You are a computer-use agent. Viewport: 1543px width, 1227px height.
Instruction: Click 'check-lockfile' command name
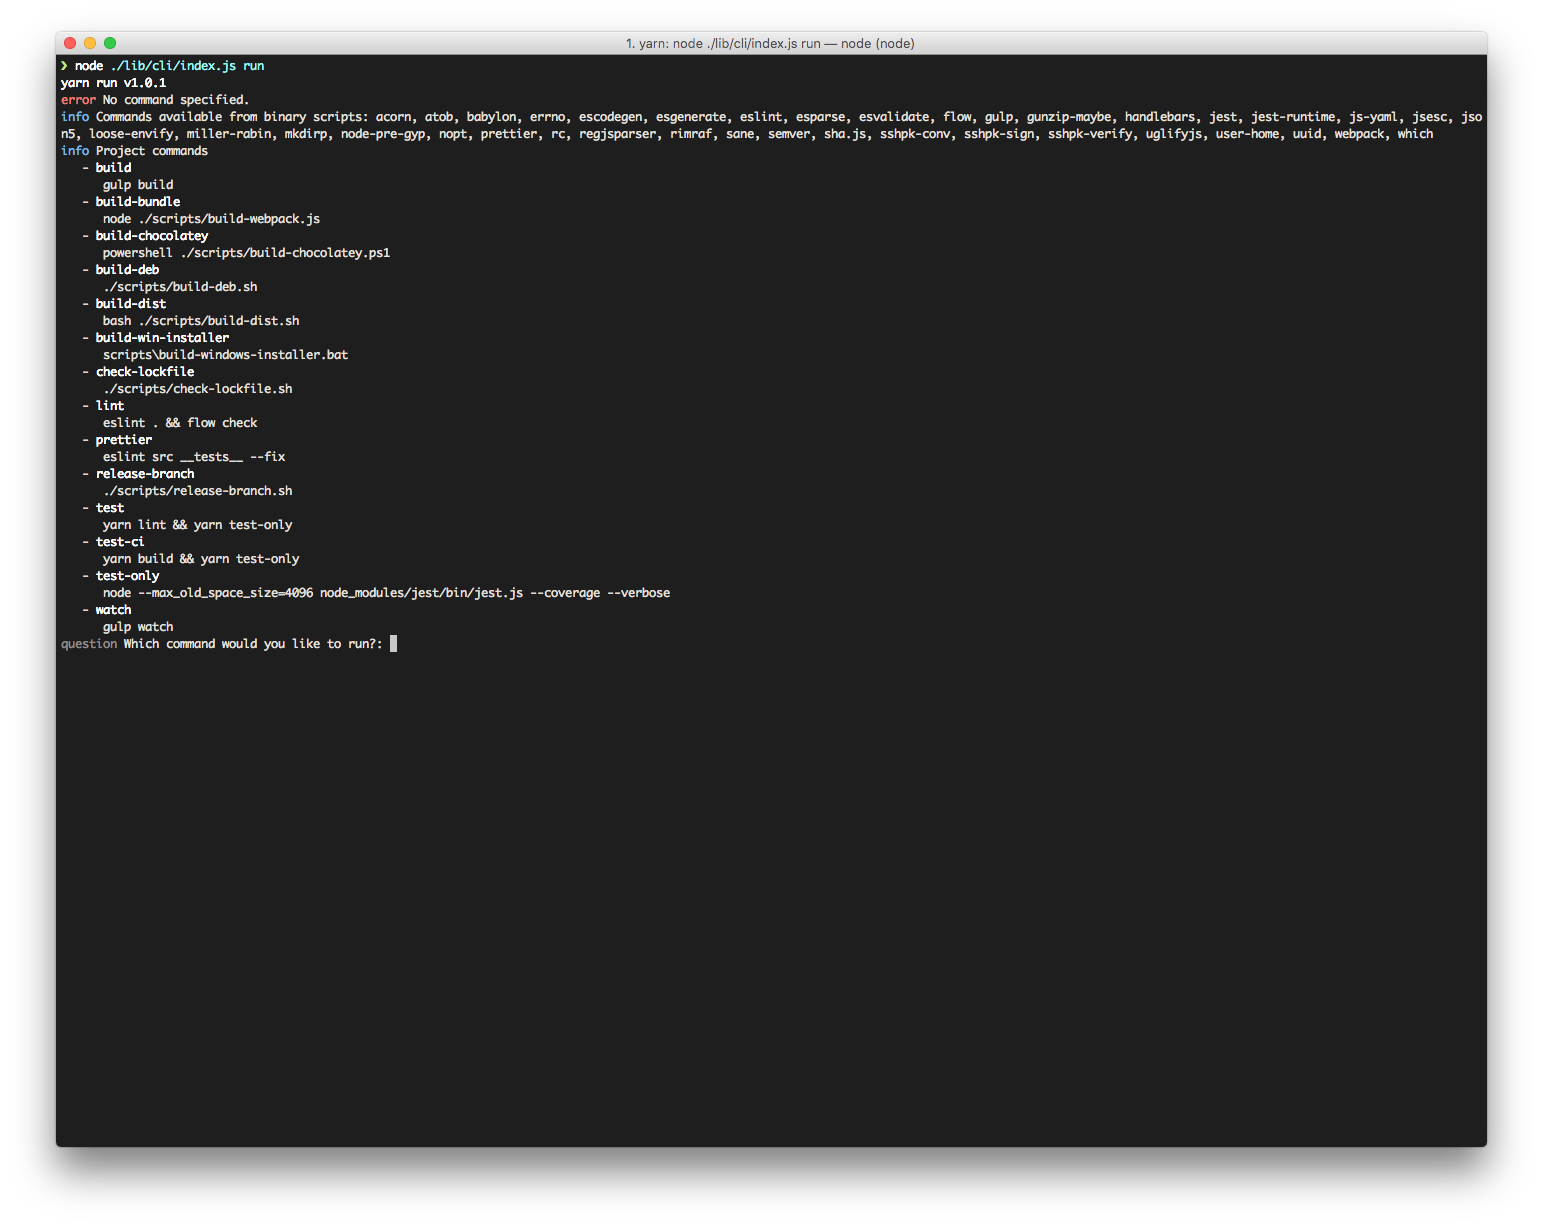pos(145,372)
